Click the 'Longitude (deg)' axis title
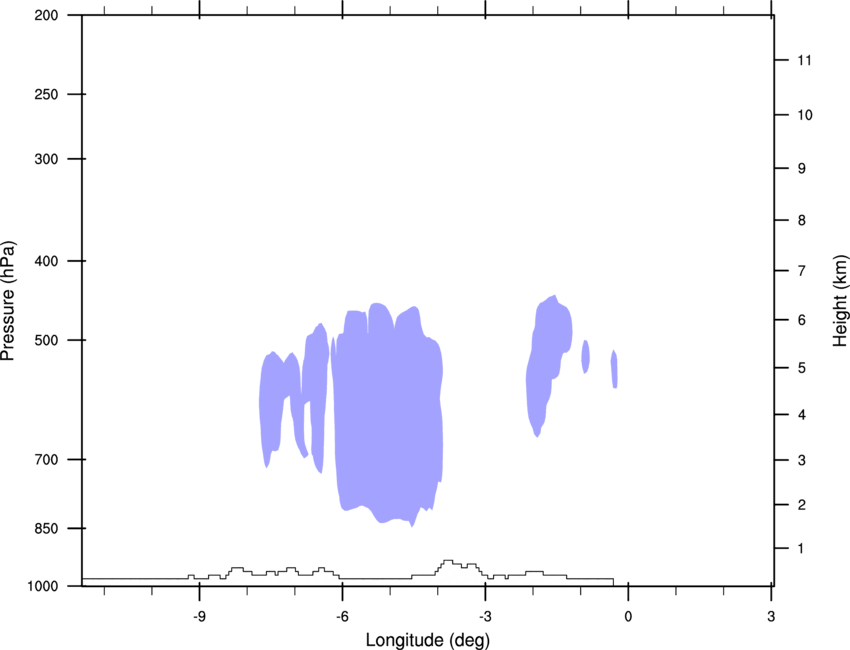 pyautogui.click(x=428, y=640)
